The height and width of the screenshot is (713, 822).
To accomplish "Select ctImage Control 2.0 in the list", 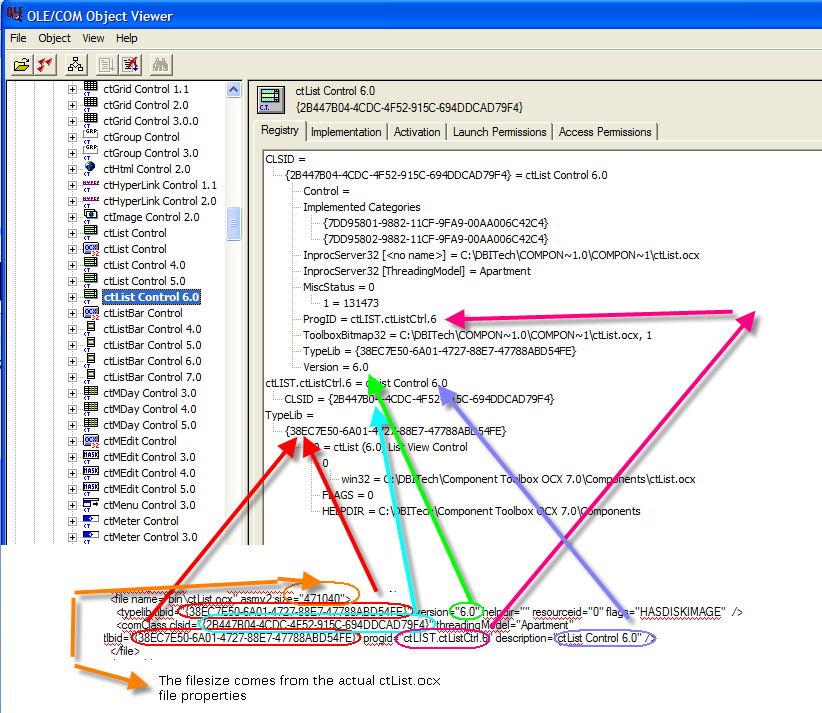I will (150, 217).
